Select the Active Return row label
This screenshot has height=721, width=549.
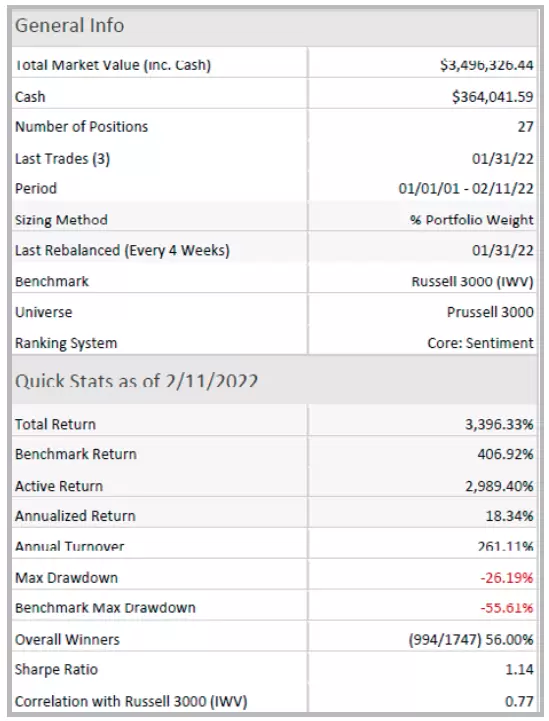tap(59, 486)
